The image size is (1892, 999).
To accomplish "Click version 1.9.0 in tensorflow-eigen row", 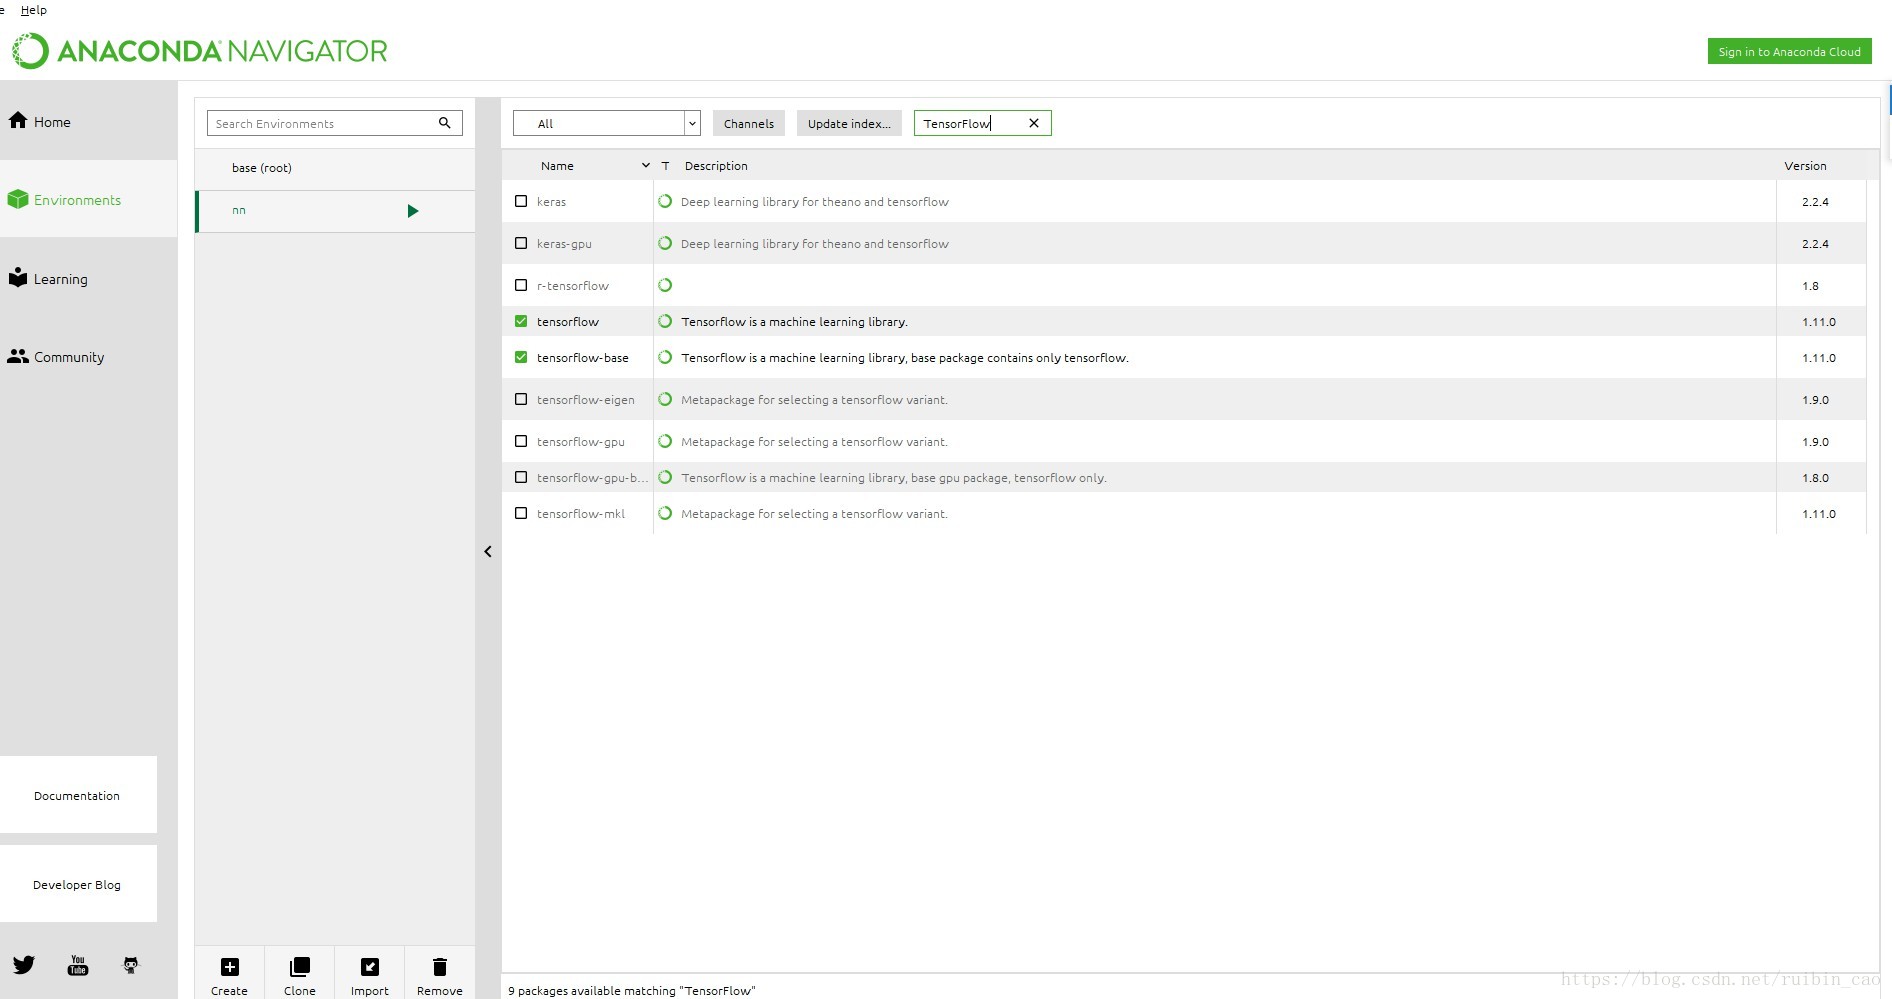I will (1815, 400).
